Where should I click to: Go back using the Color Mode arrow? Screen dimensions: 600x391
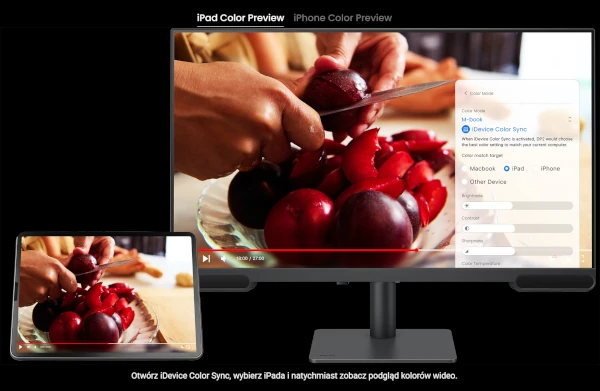[466, 93]
